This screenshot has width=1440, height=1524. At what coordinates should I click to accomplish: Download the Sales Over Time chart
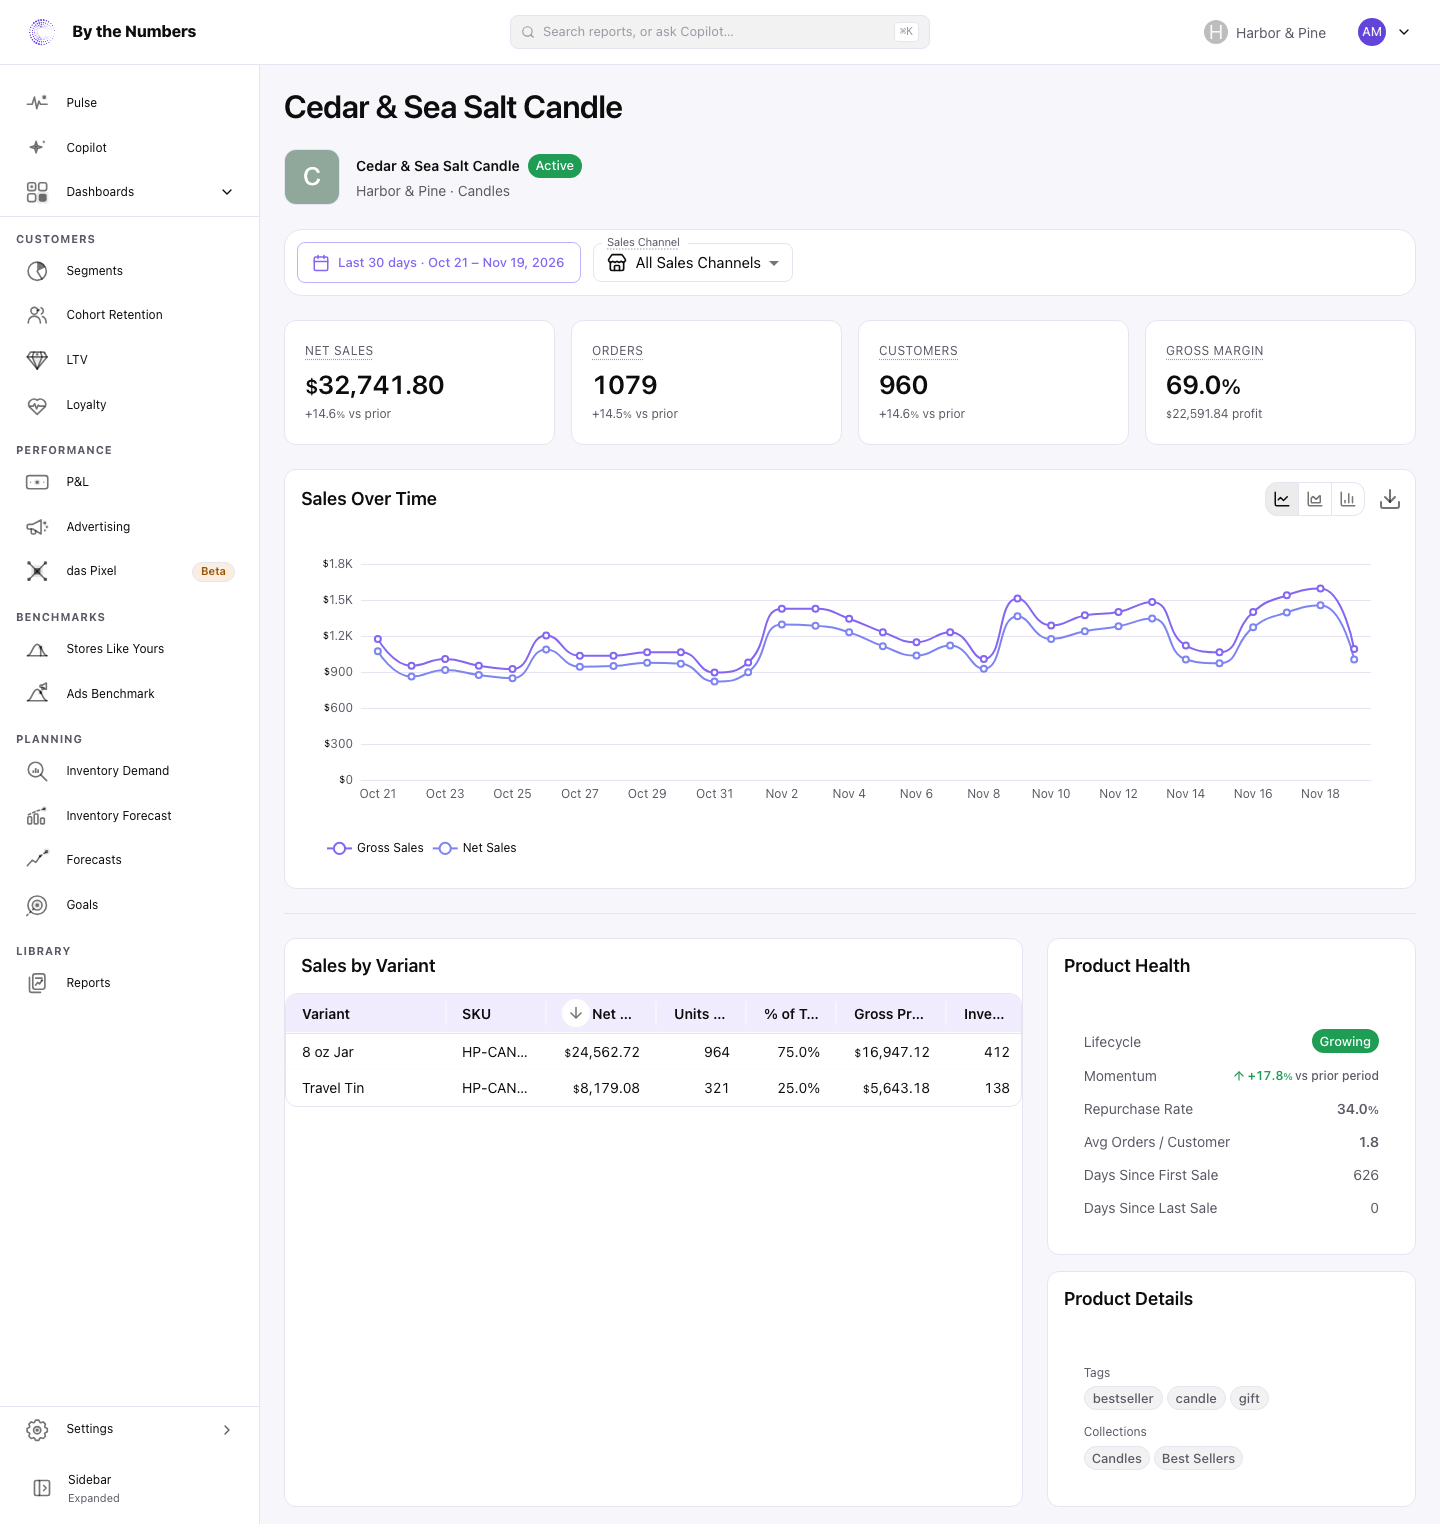[1390, 499]
